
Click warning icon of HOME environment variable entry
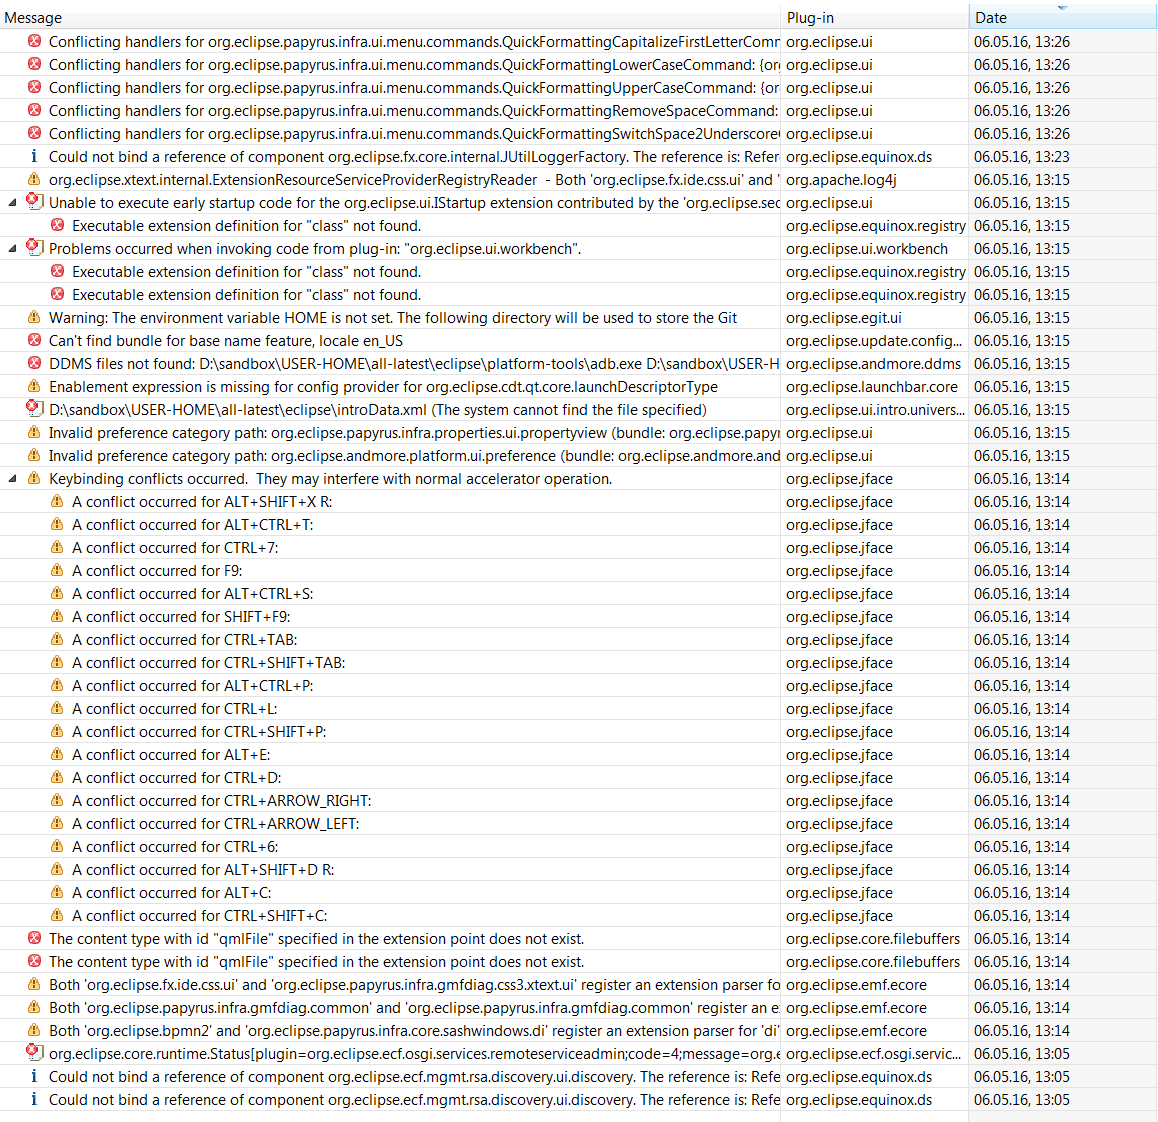pos(34,318)
